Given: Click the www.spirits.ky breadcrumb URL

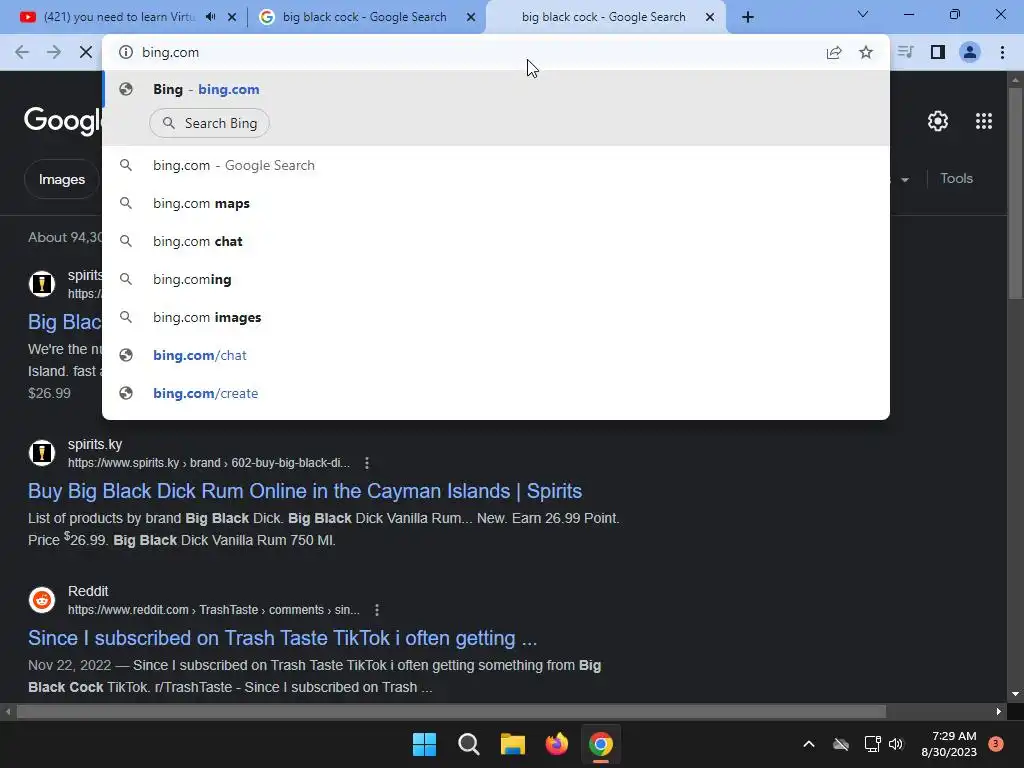Looking at the screenshot, I should coord(209,463).
